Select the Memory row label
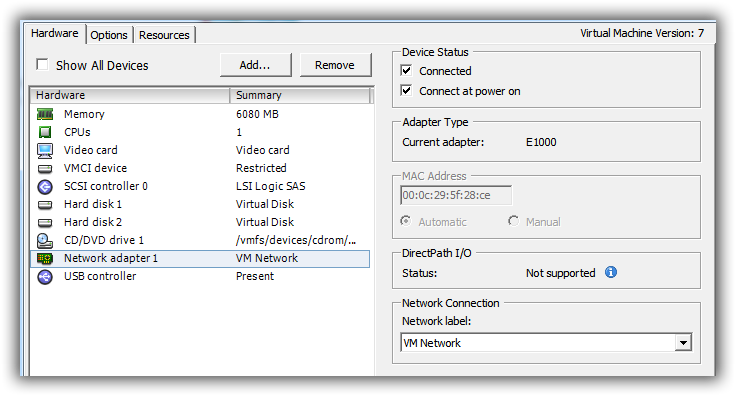Screen dimensions: 736x396 tap(84, 114)
